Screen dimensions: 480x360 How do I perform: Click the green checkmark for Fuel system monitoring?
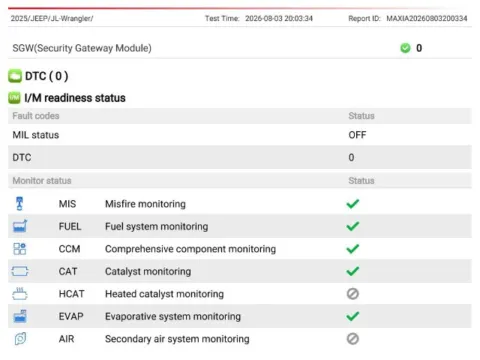click(352, 226)
